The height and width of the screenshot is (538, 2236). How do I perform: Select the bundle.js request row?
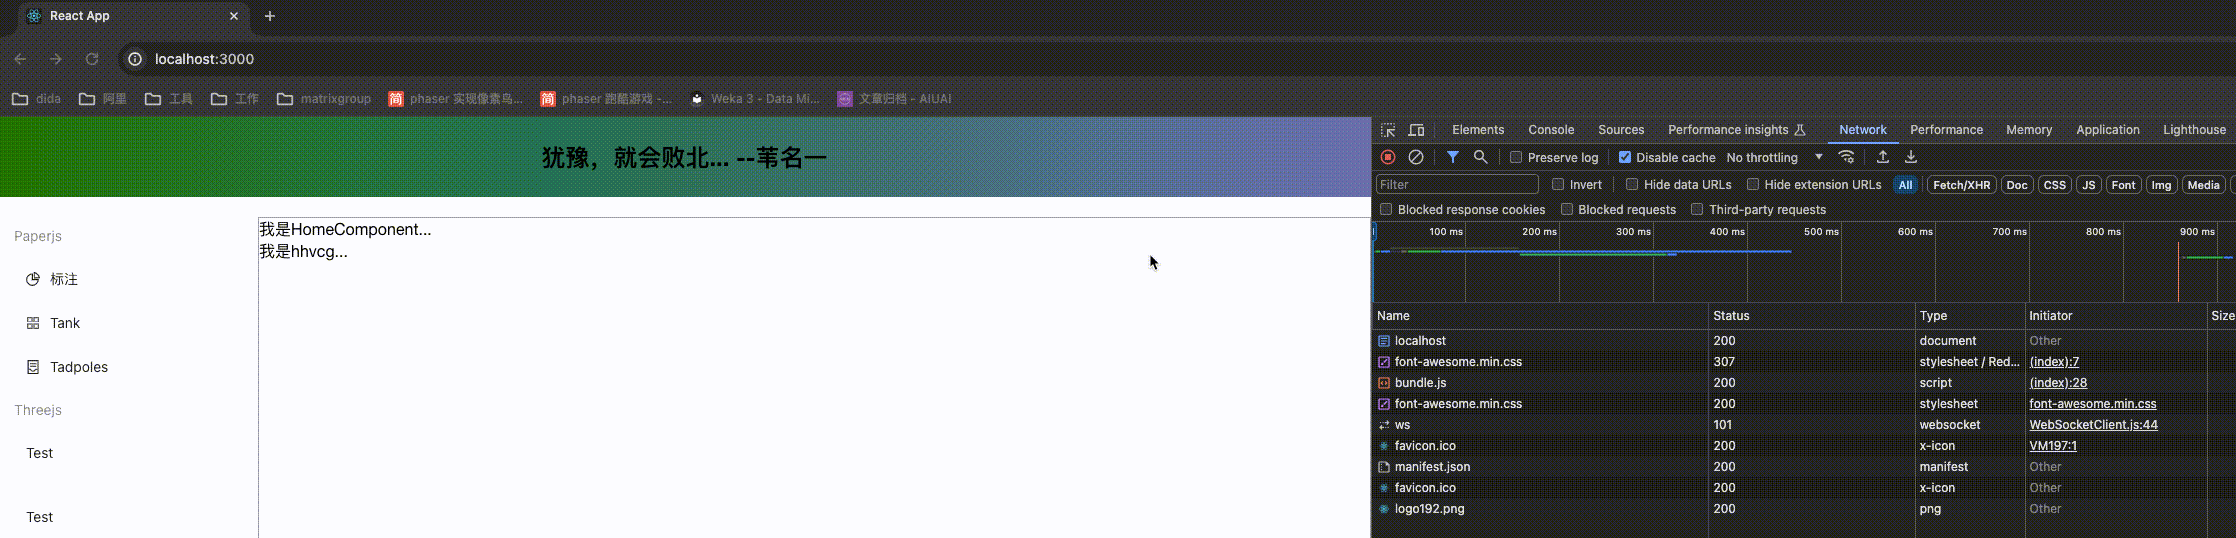(1420, 383)
